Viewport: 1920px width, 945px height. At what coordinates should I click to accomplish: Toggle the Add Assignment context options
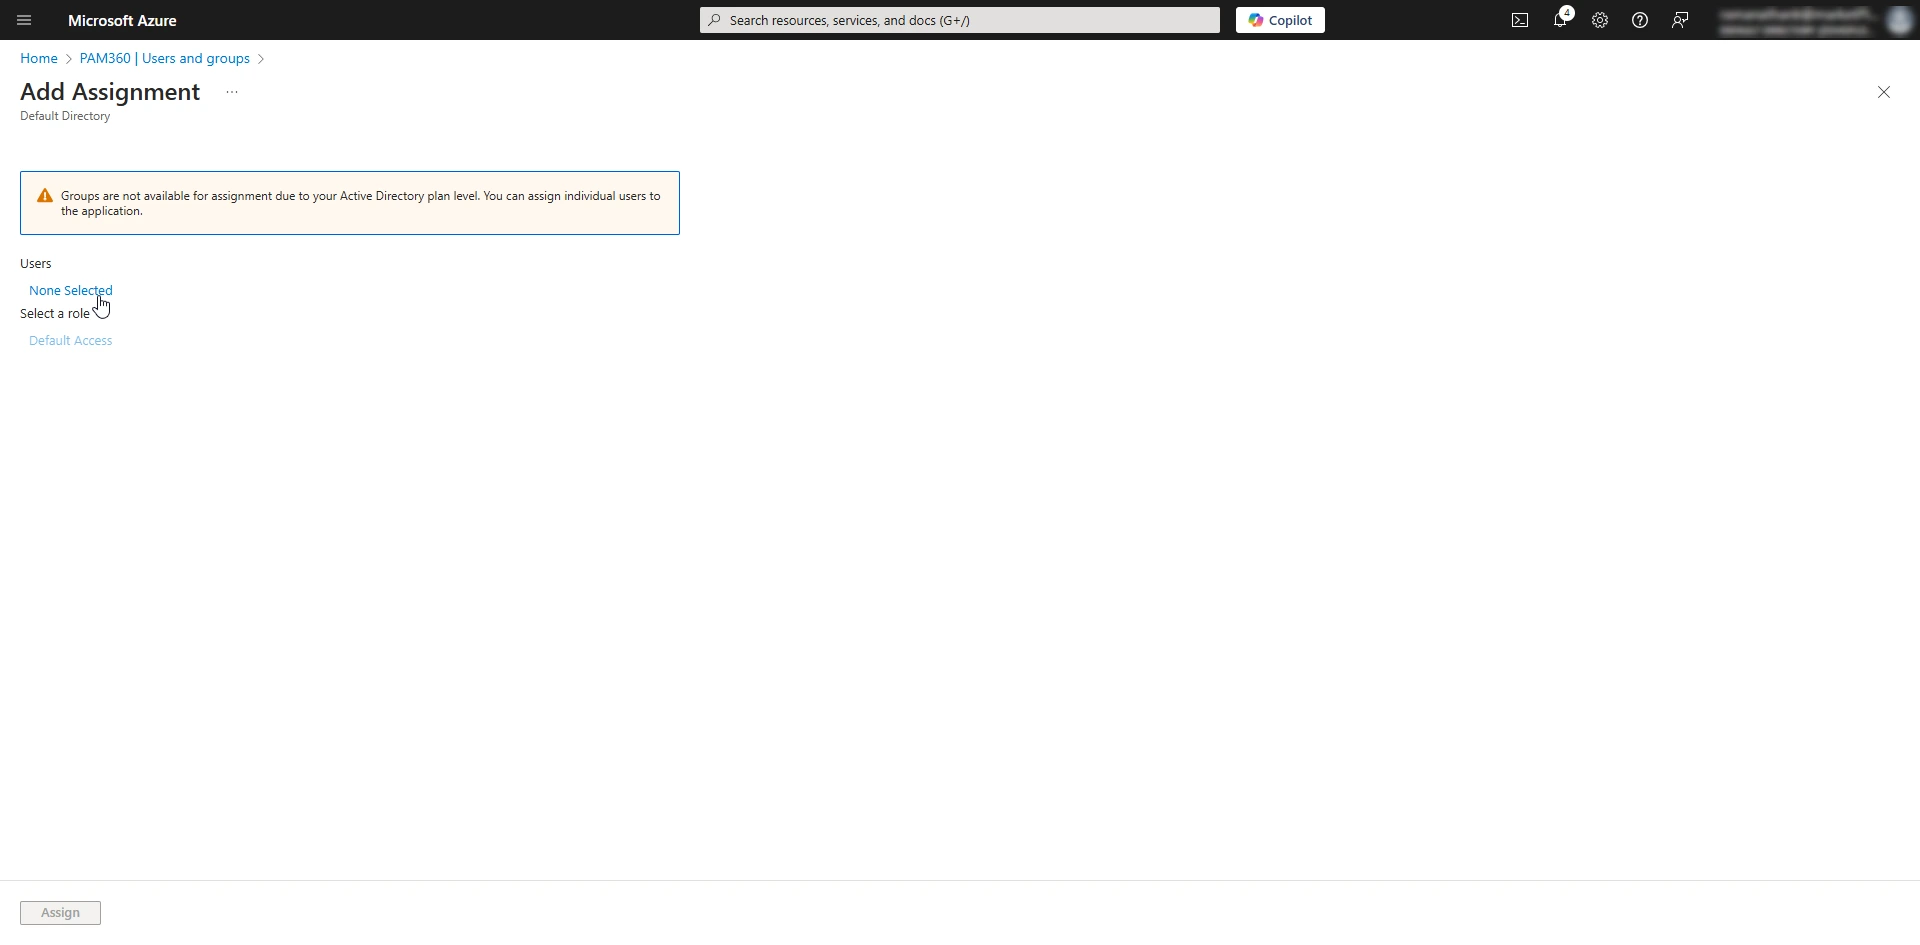click(x=231, y=91)
